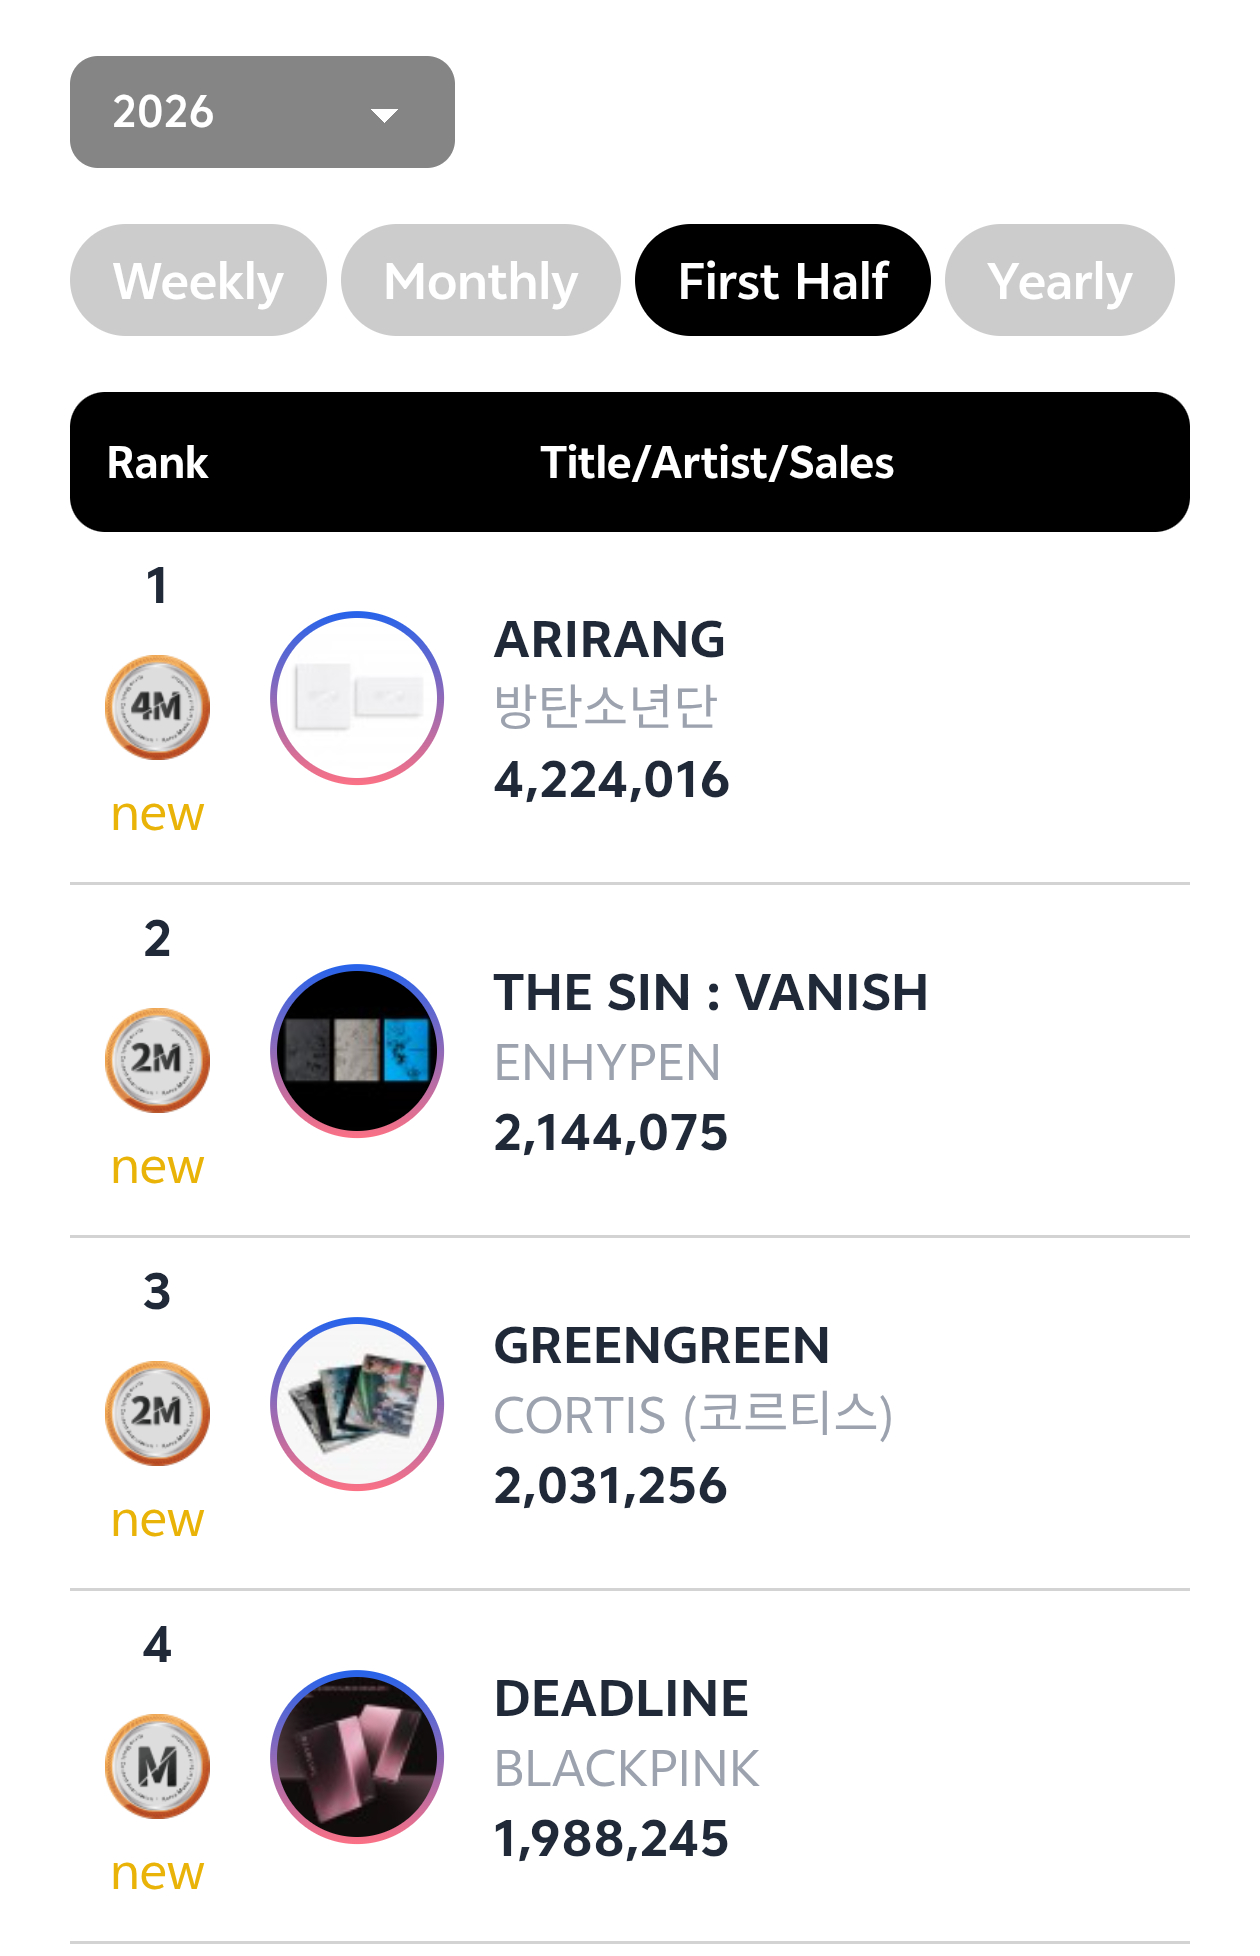Switch to the Weekly chart tab

(x=198, y=280)
